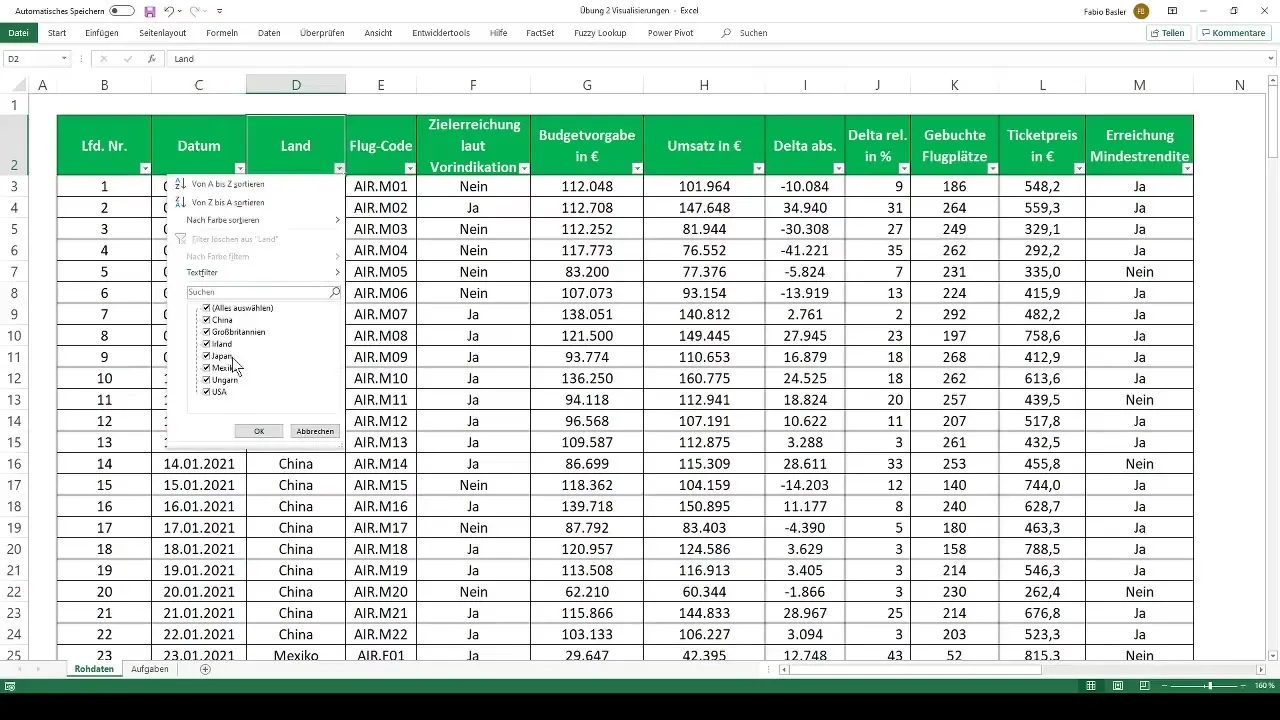The image size is (1280, 720).
Task: Click the zoom out minus icon
Action: coord(1165,686)
